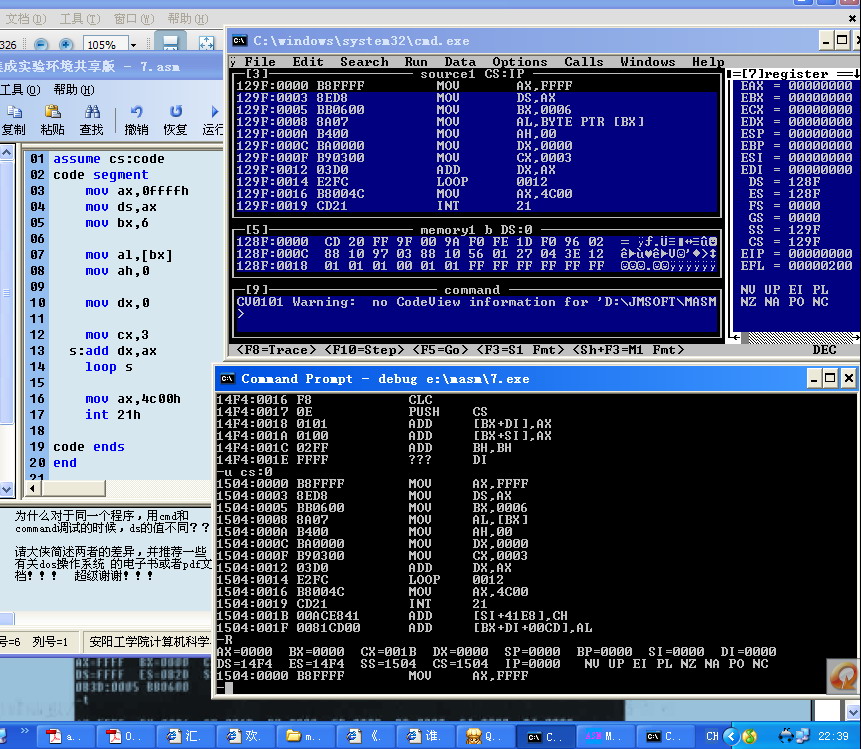Click editor line 17 'int 21h'
The image size is (861, 749).
(112, 415)
